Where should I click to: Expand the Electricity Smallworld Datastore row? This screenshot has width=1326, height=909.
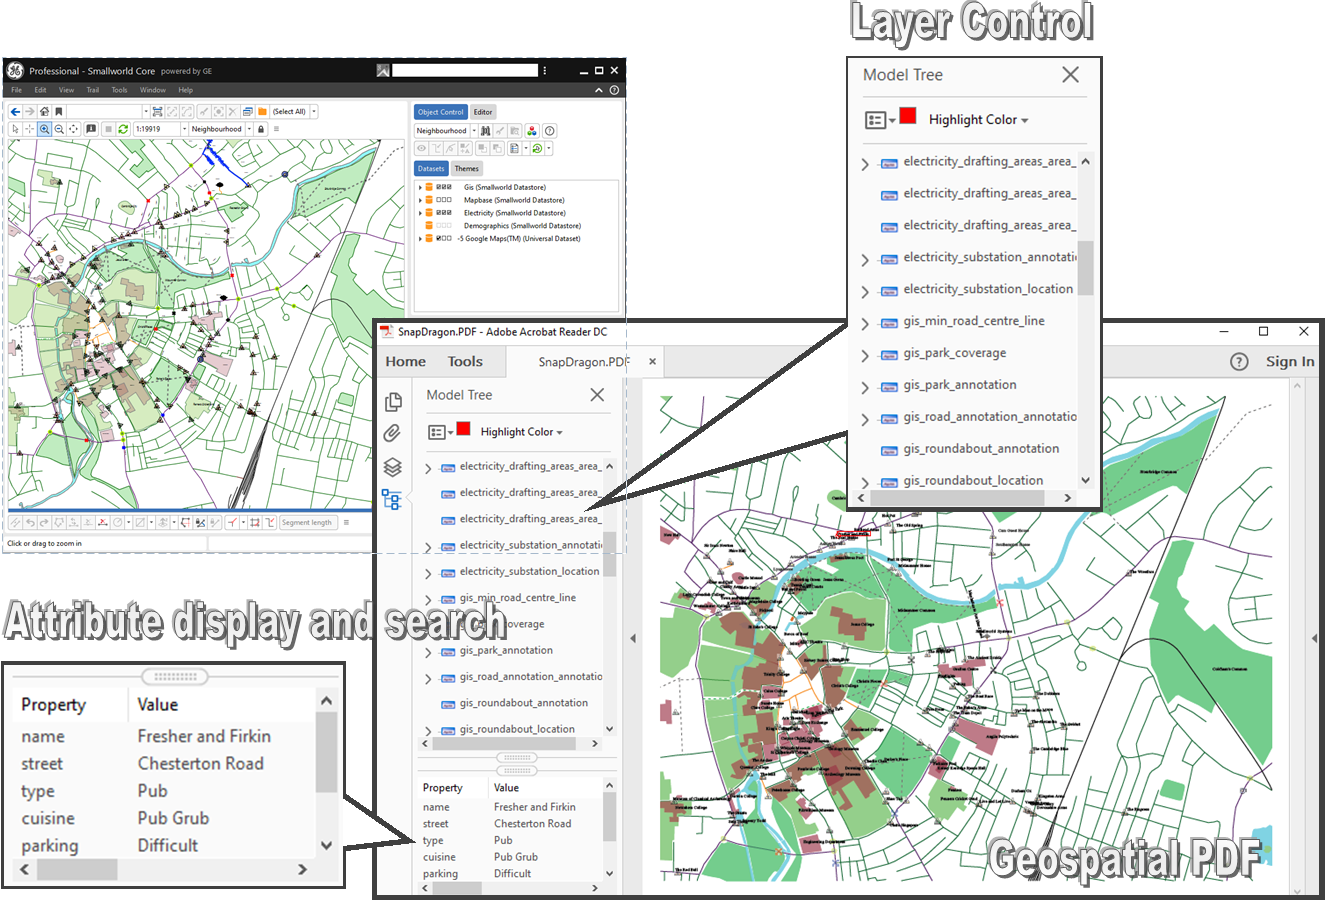(x=420, y=213)
